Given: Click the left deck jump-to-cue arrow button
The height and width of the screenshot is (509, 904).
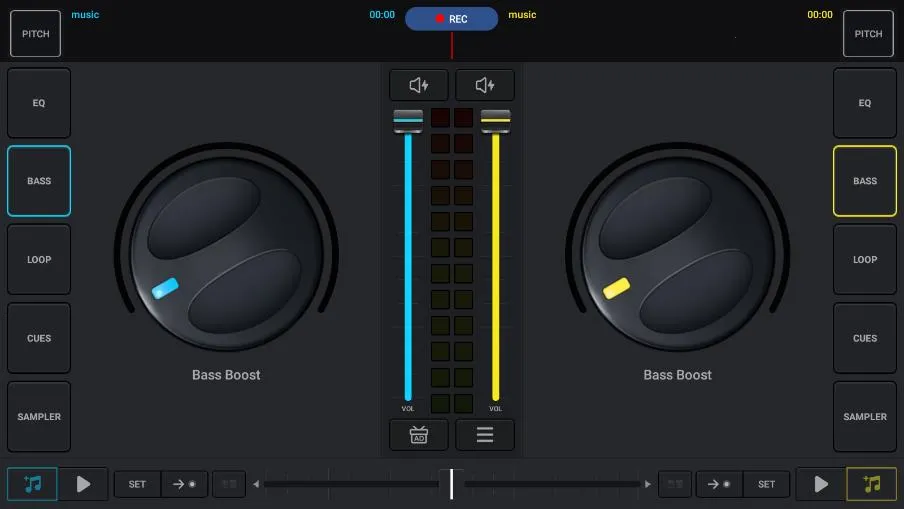Looking at the screenshot, I should (184, 484).
